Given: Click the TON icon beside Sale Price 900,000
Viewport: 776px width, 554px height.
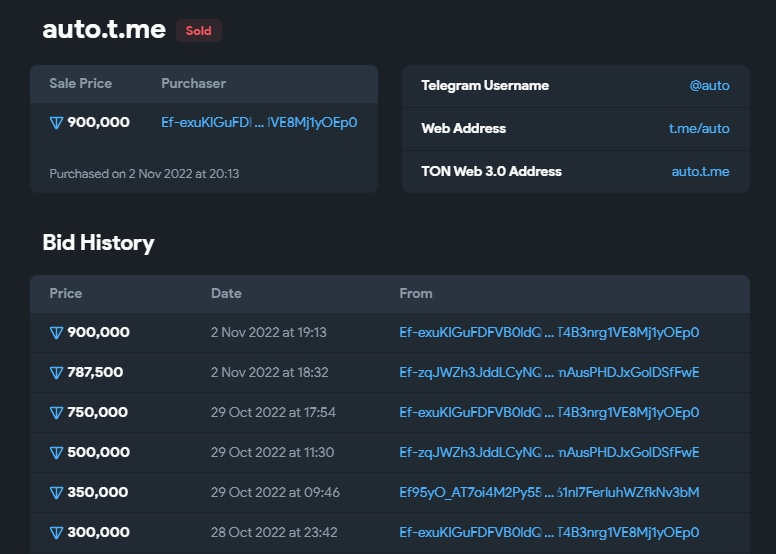Looking at the screenshot, I should 56,122.
